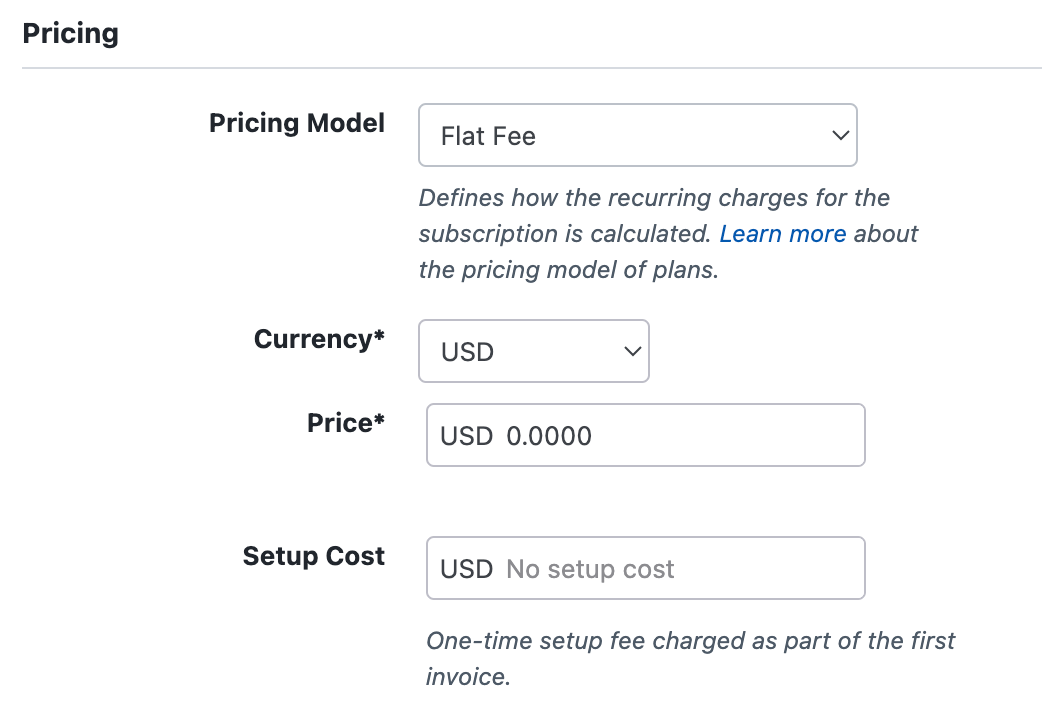The width and height of the screenshot is (1042, 714).
Task: Click the chevron arrow beside Flat Fee
Action: (840, 135)
